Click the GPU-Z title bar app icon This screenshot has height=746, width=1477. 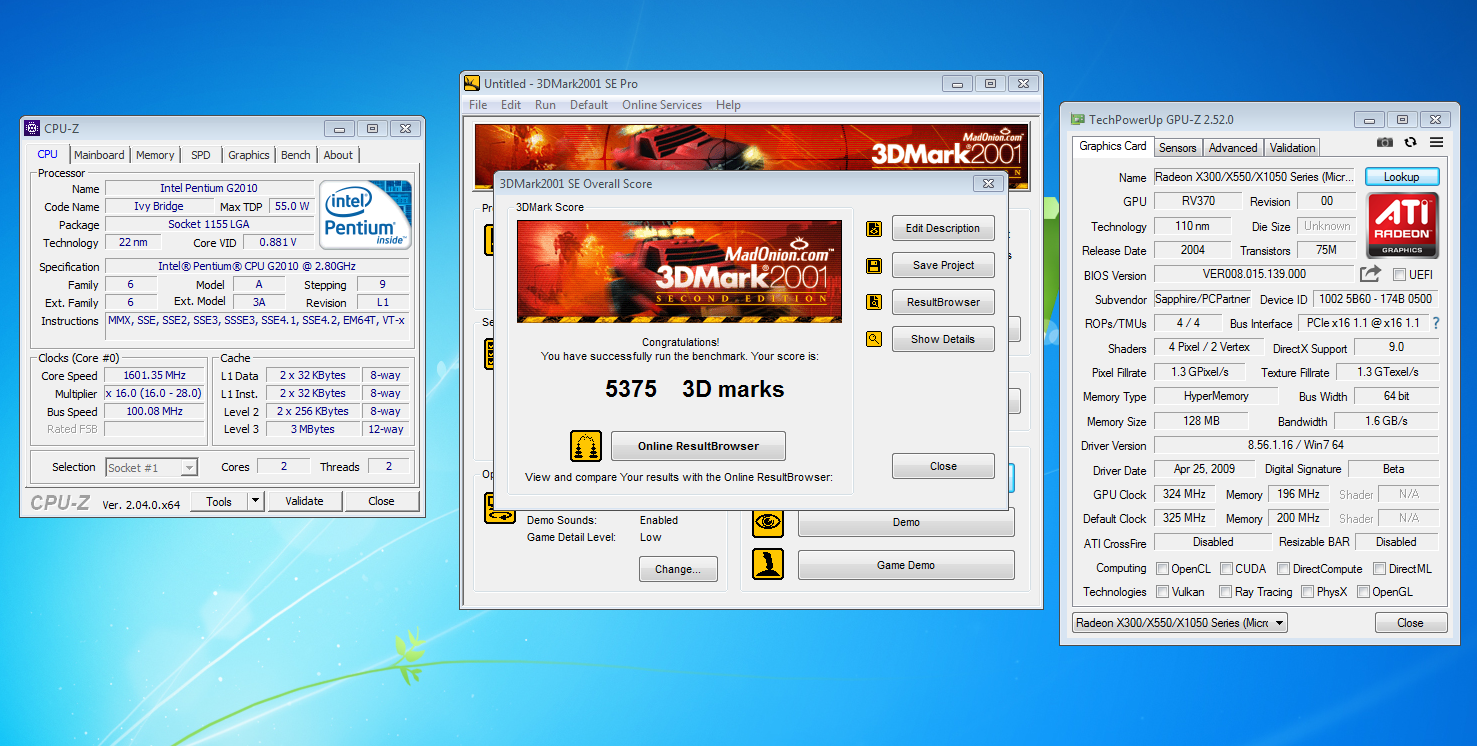click(1078, 119)
